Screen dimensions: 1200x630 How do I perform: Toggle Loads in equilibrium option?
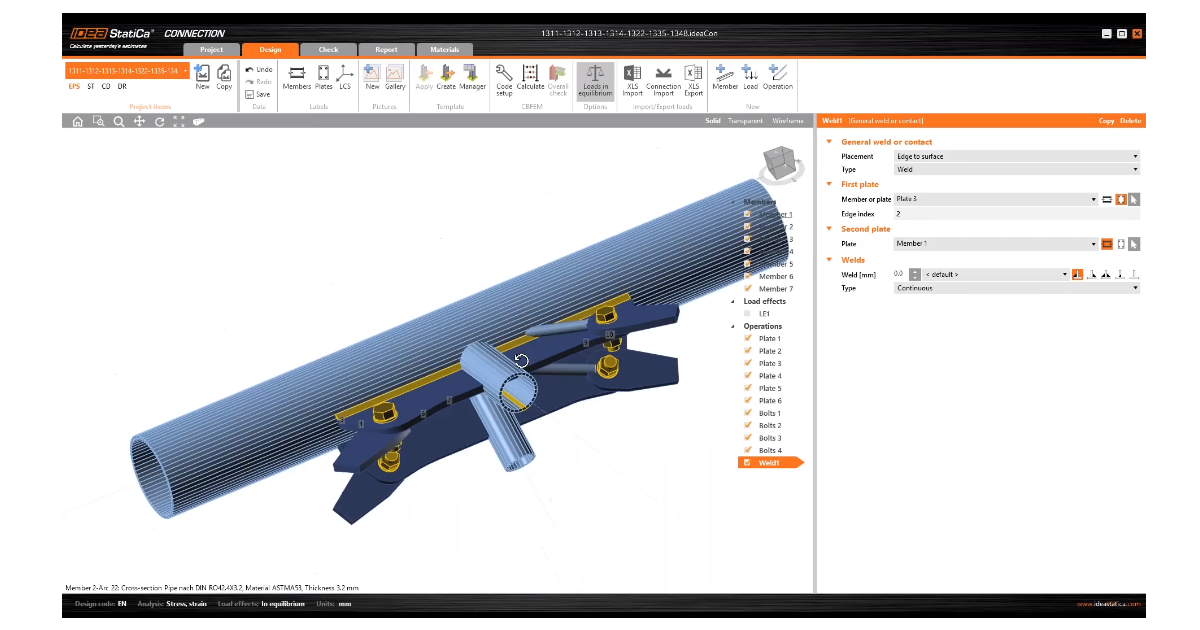pyautogui.click(x=595, y=78)
